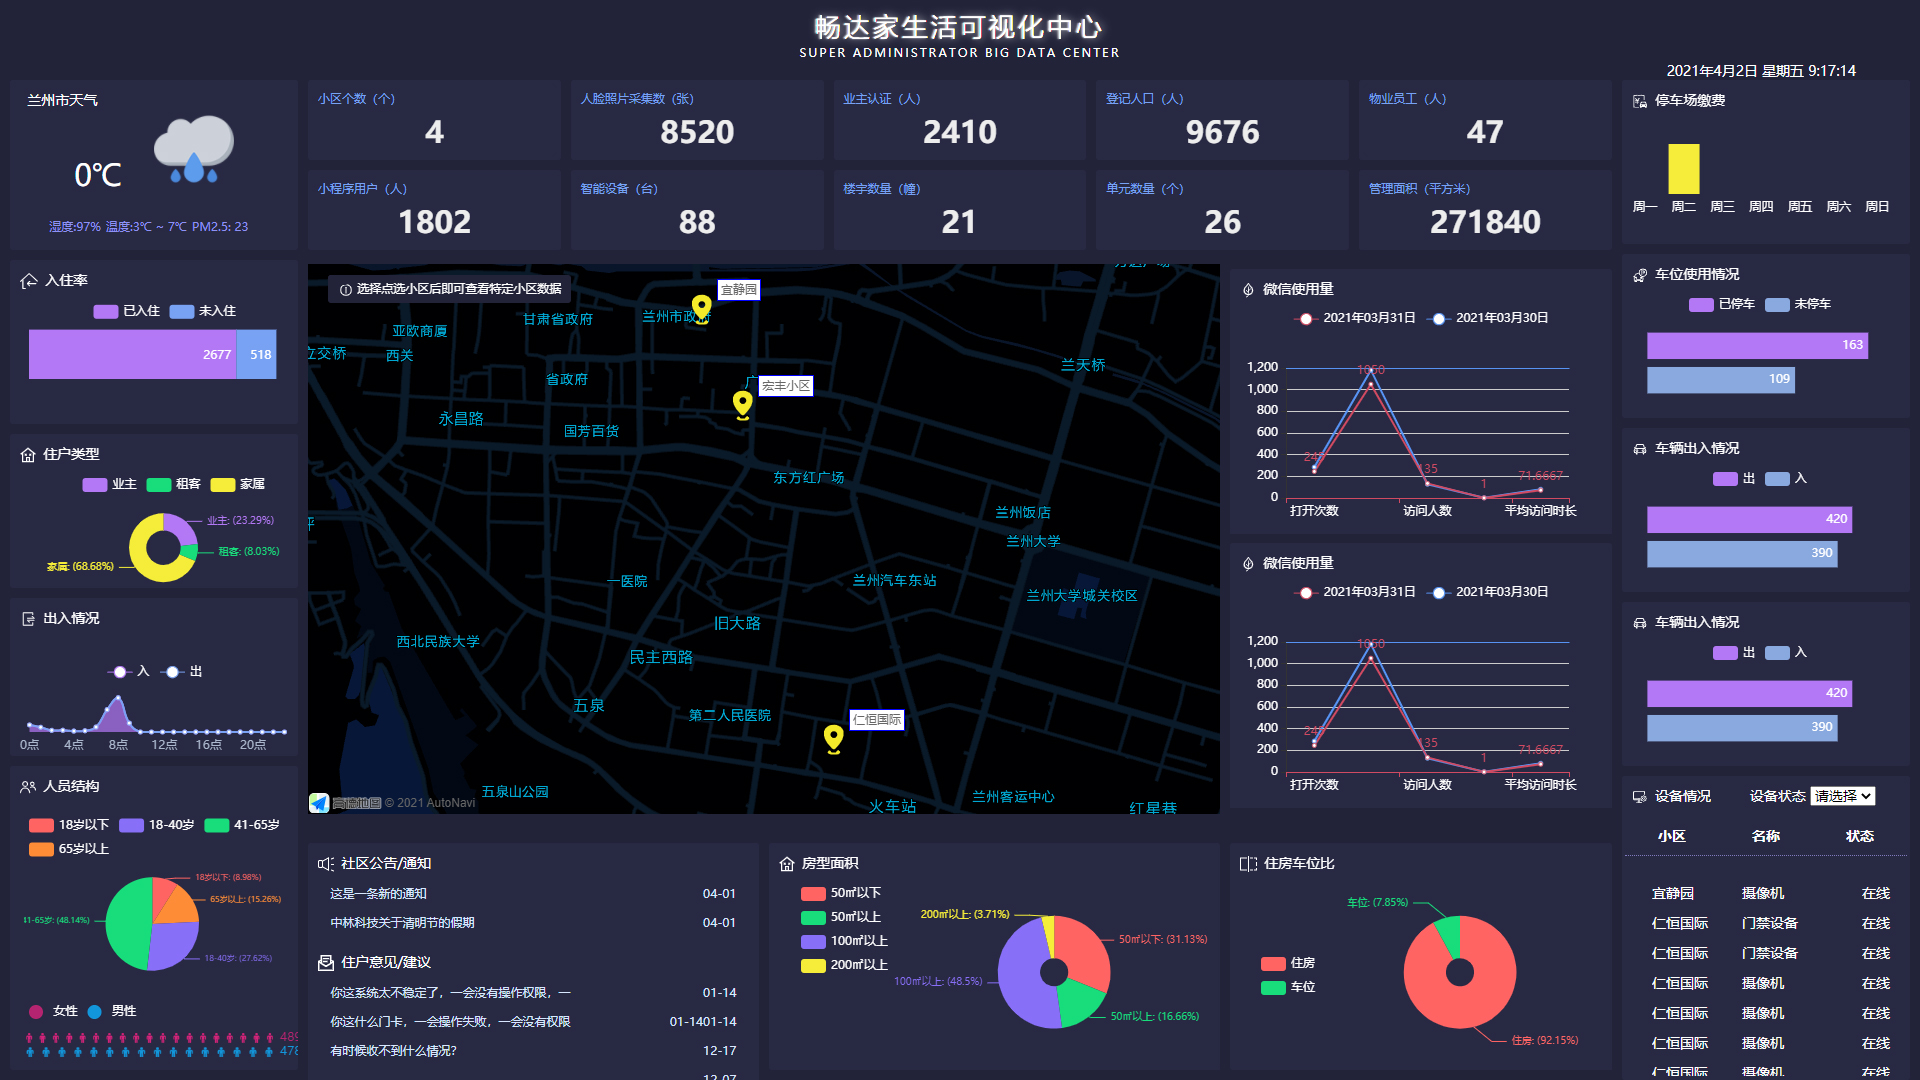Click the 人员结构 people icon

(x=28, y=787)
